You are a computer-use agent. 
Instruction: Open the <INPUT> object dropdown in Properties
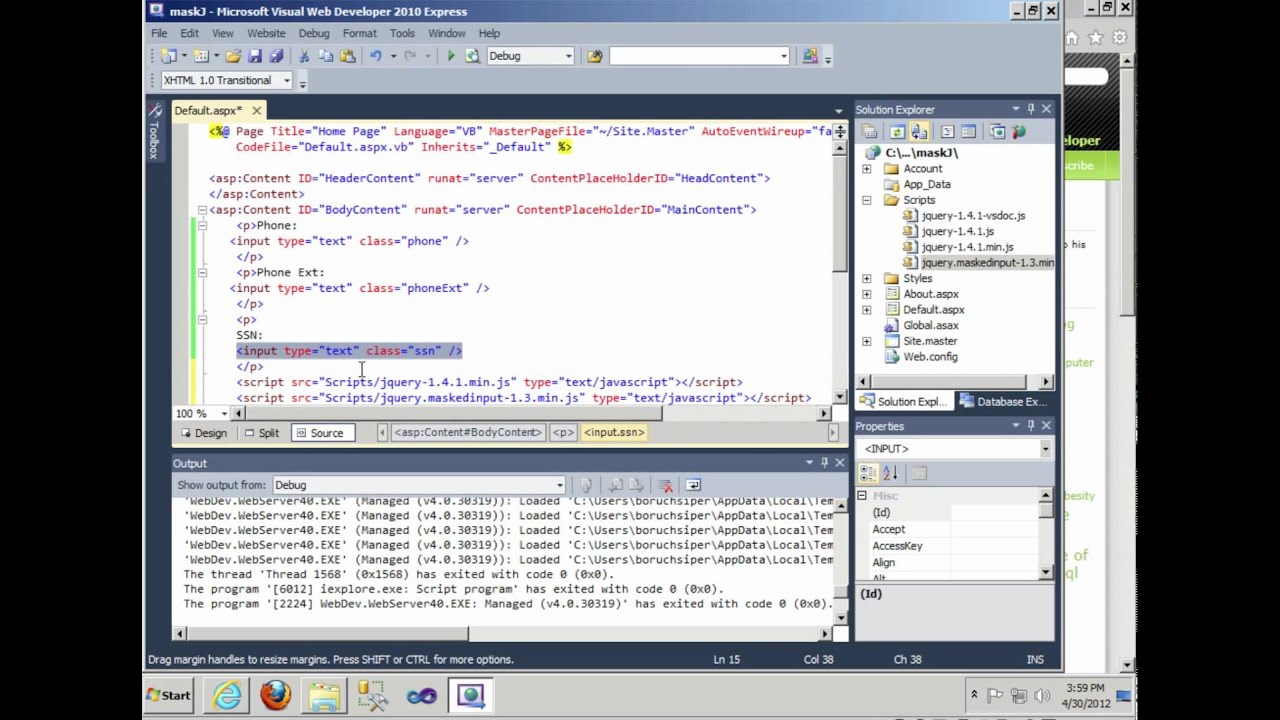pyautogui.click(x=1045, y=449)
